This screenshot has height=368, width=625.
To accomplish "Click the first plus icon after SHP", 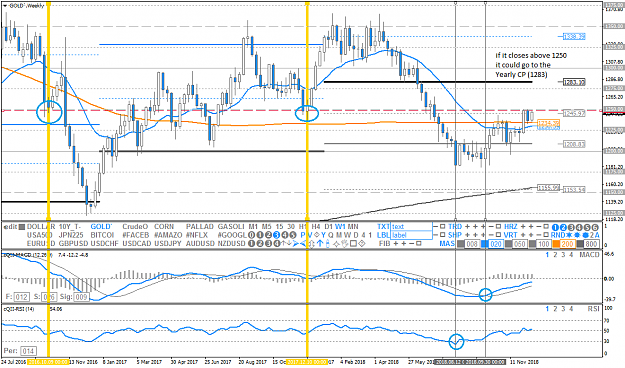I will click(x=467, y=235).
